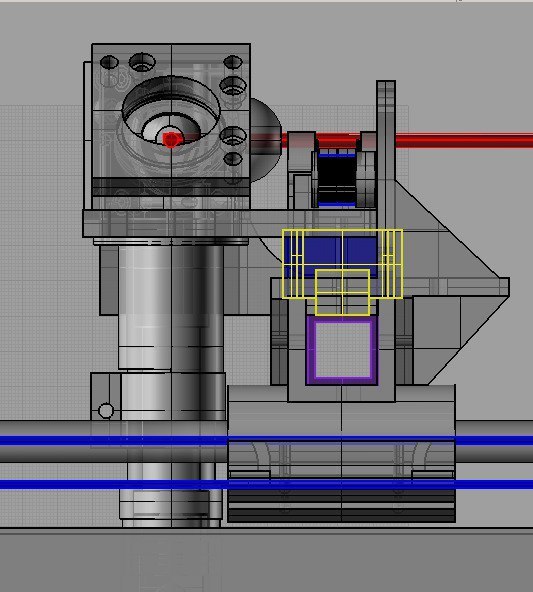The height and width of the screenshot is (592, 533).
Task: Select the dark finned heat sink block
Action: (342, 500)
